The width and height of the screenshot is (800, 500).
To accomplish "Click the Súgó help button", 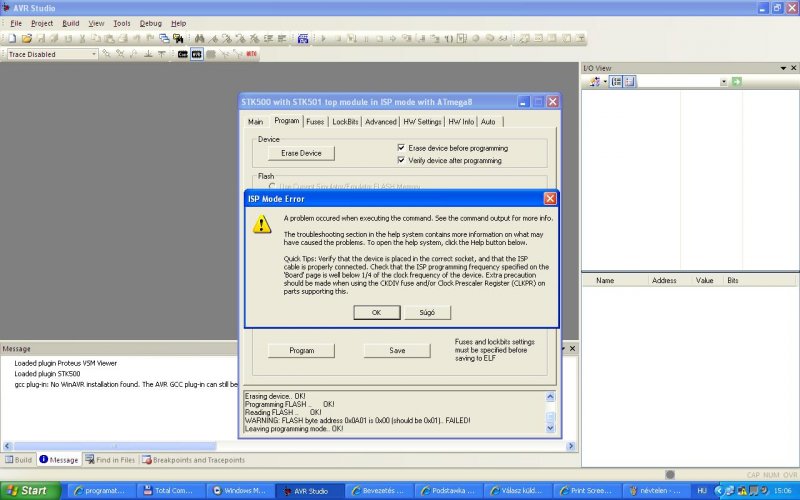I will 427,312.
